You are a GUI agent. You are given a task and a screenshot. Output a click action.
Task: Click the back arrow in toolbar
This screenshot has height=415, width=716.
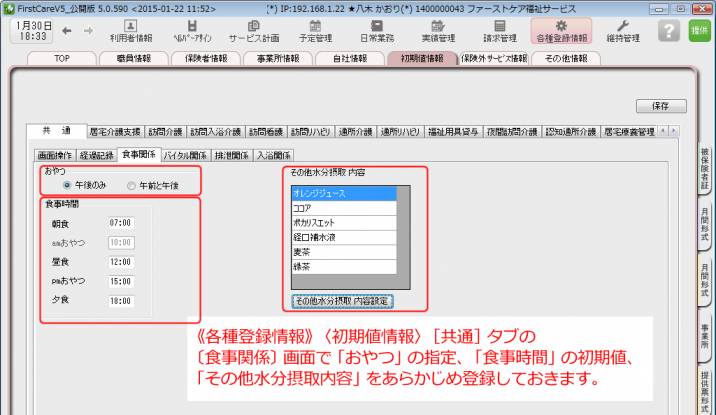[x=63, y=31]
